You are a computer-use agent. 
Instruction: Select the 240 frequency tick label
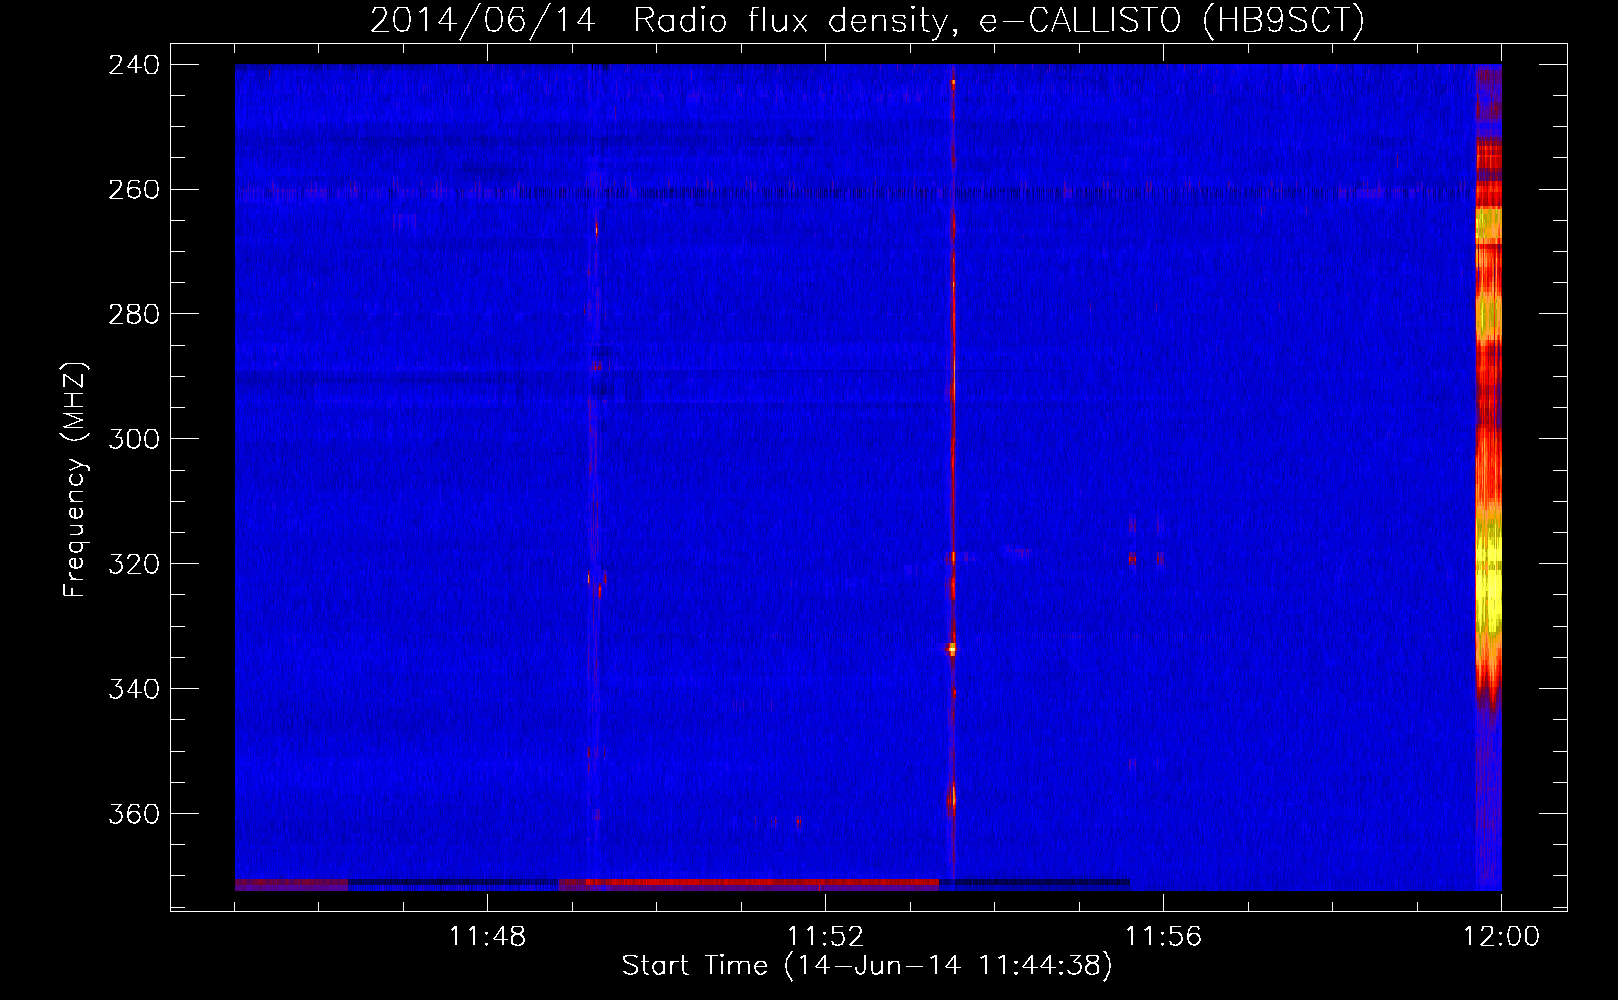[134, 65]
